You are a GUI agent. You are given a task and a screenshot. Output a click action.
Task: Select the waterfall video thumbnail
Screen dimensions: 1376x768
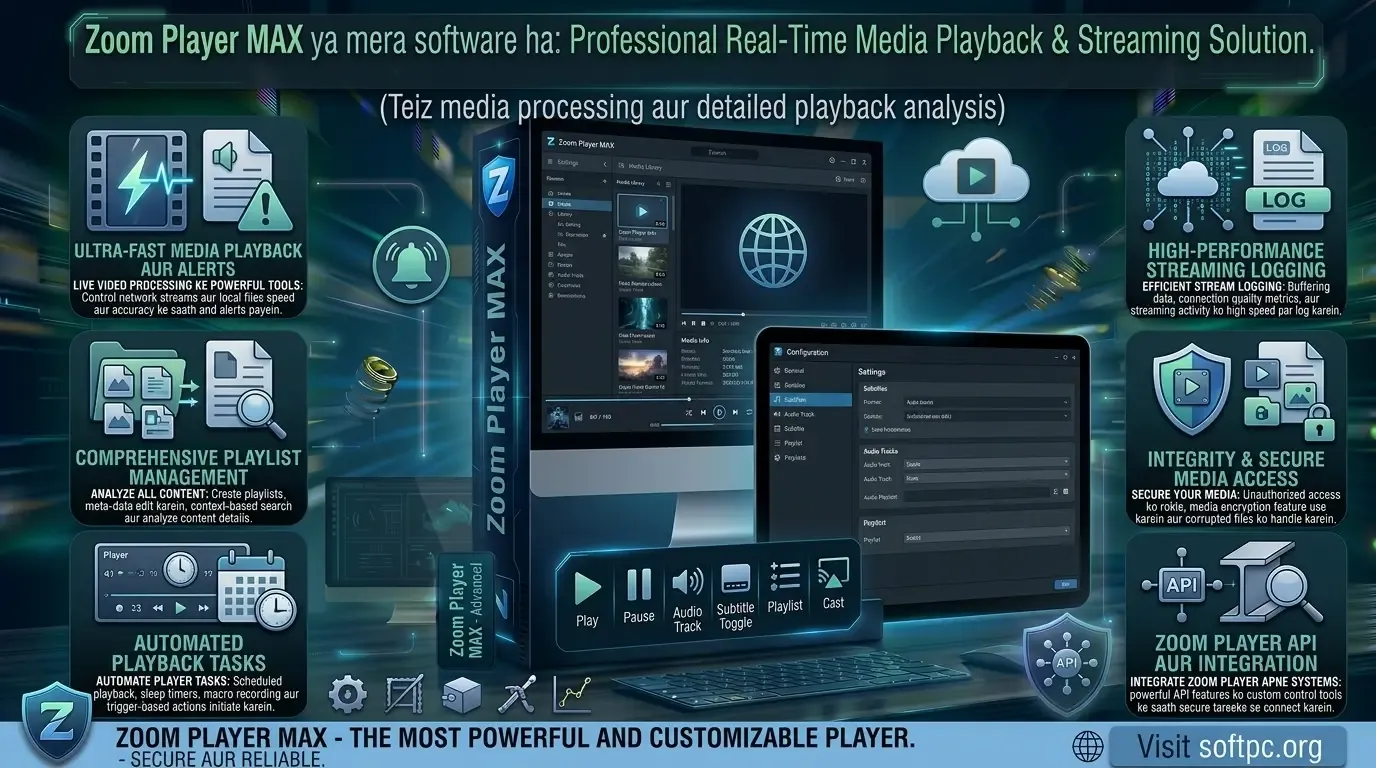tap(642, 314)
